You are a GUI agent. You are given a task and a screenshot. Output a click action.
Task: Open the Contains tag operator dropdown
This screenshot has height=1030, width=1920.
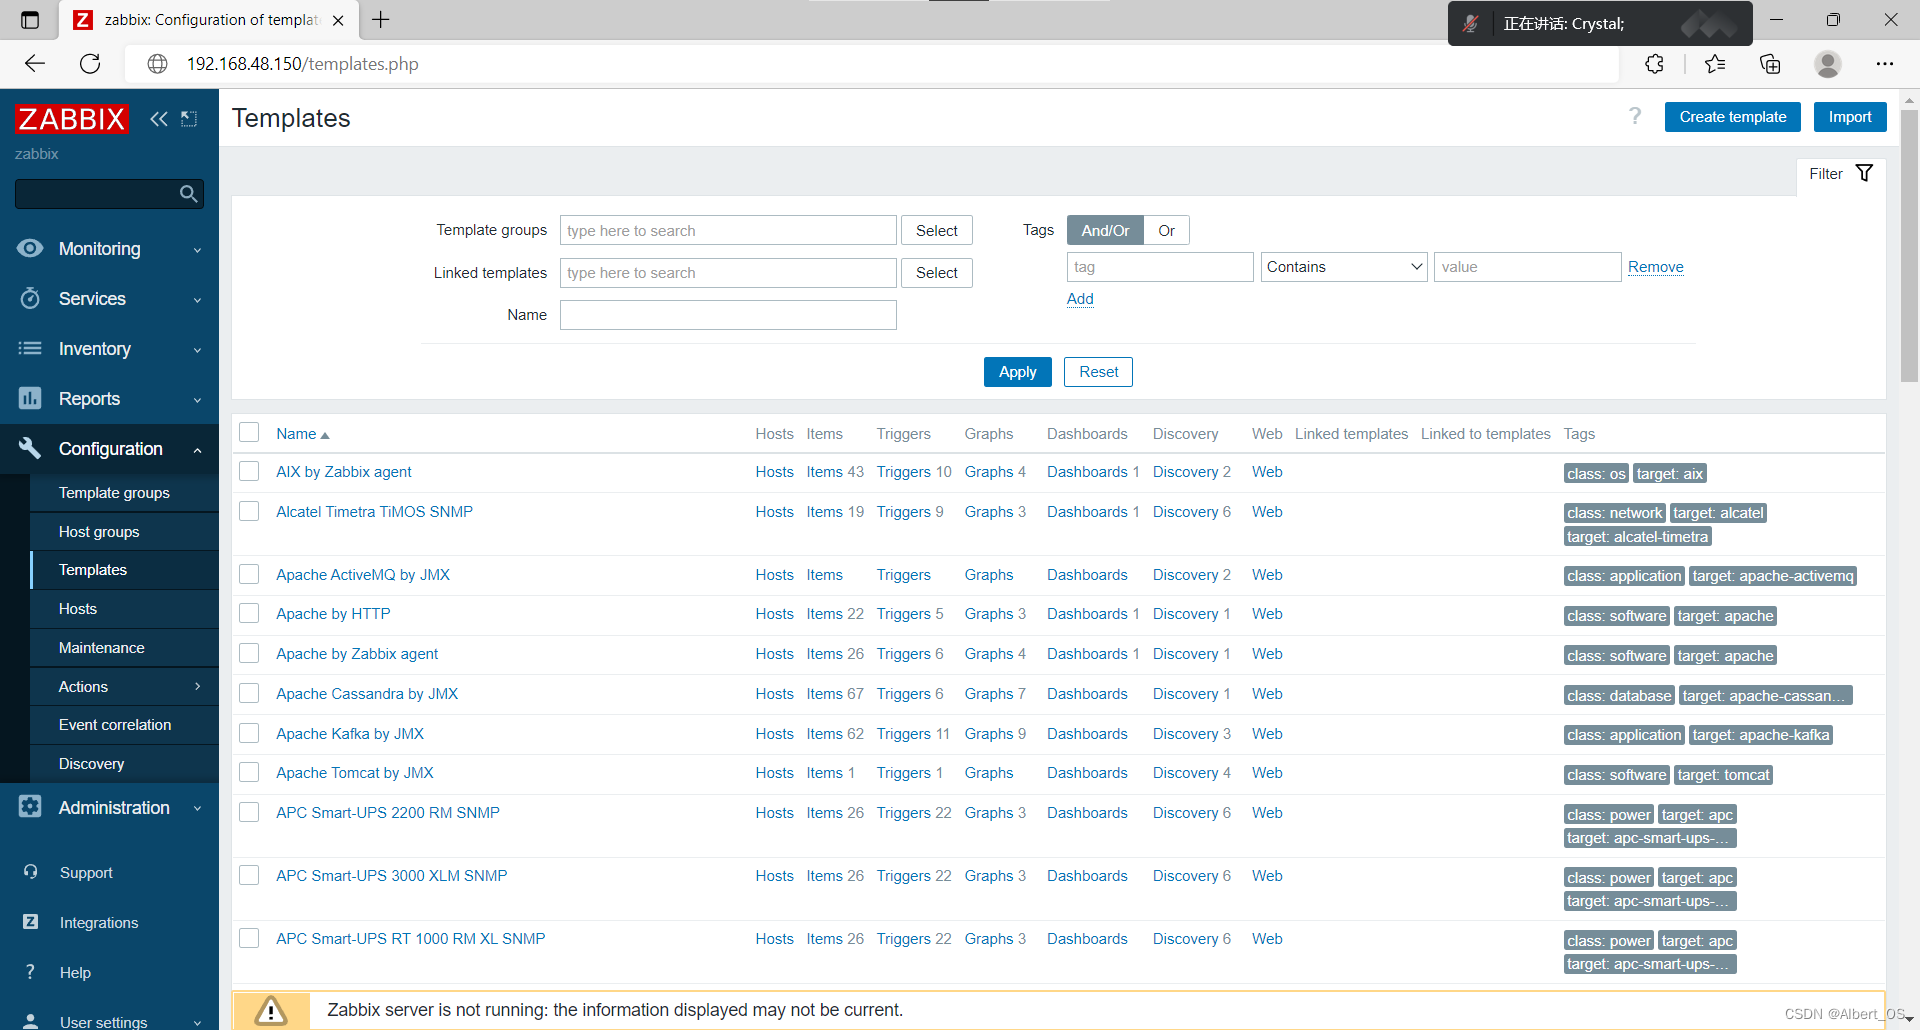[1344, 267]
